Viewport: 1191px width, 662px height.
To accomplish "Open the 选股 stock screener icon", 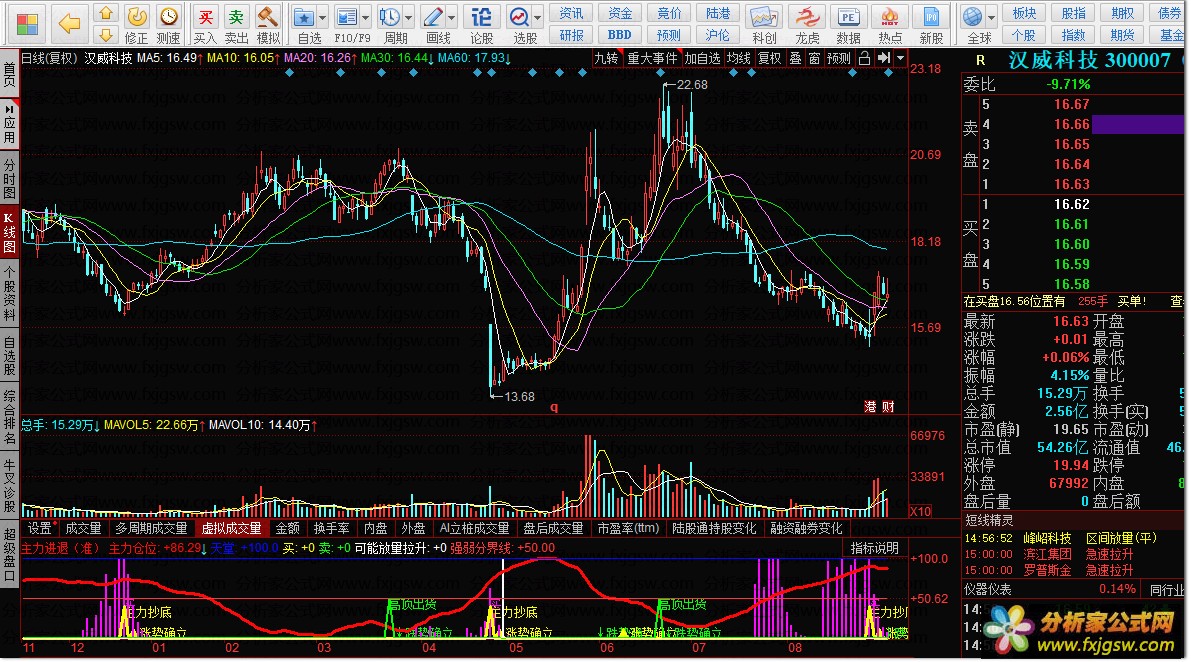I will pyautogui.click(x=520, y=17).
